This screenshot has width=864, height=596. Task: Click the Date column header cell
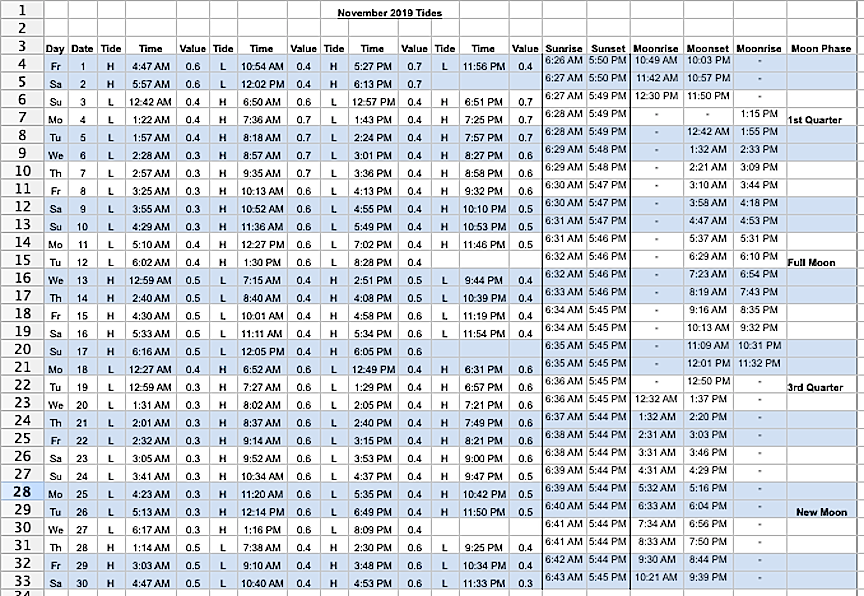83,48
